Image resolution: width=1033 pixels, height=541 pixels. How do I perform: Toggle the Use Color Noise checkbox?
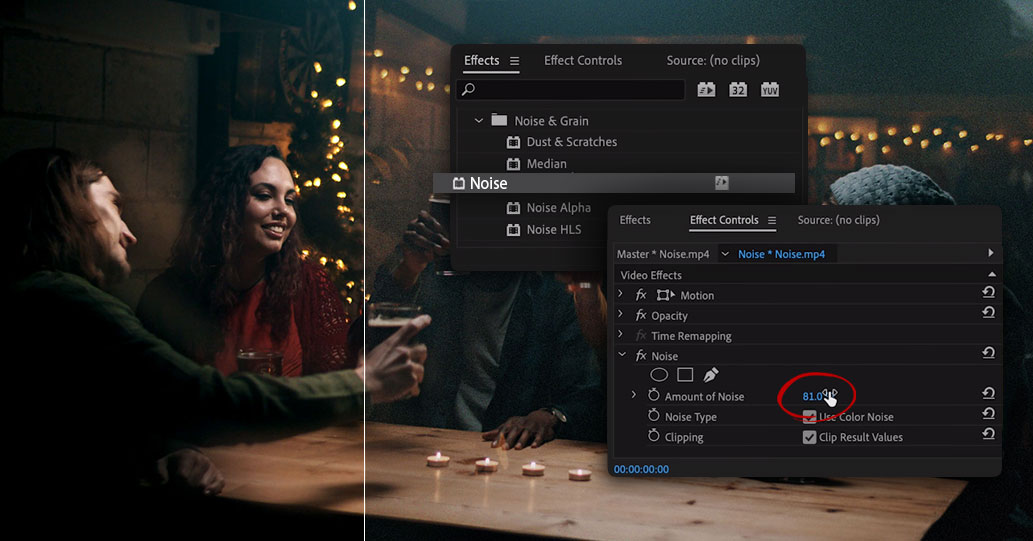point(810,417)
